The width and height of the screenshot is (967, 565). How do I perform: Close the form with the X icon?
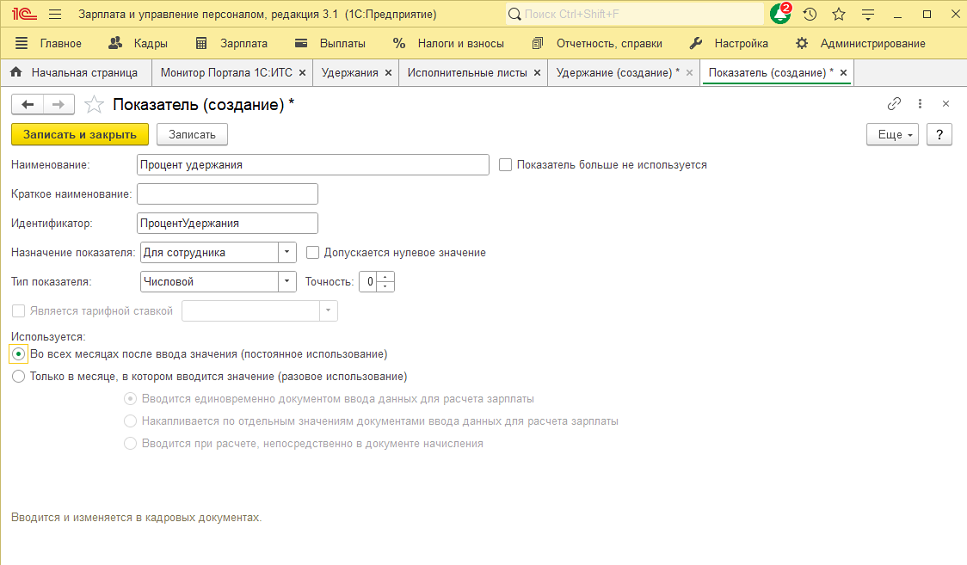point(945,104)
